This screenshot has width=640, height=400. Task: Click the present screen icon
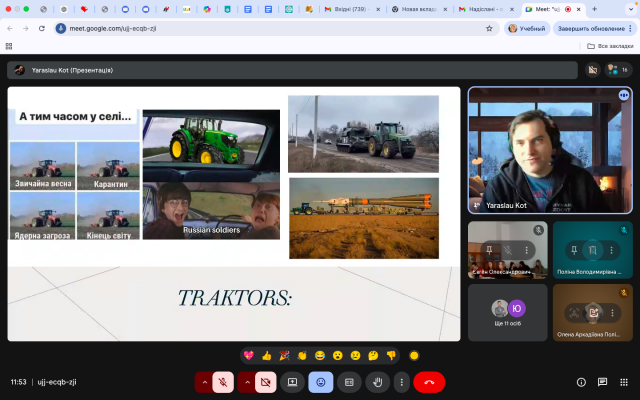[x=293, y=382]
